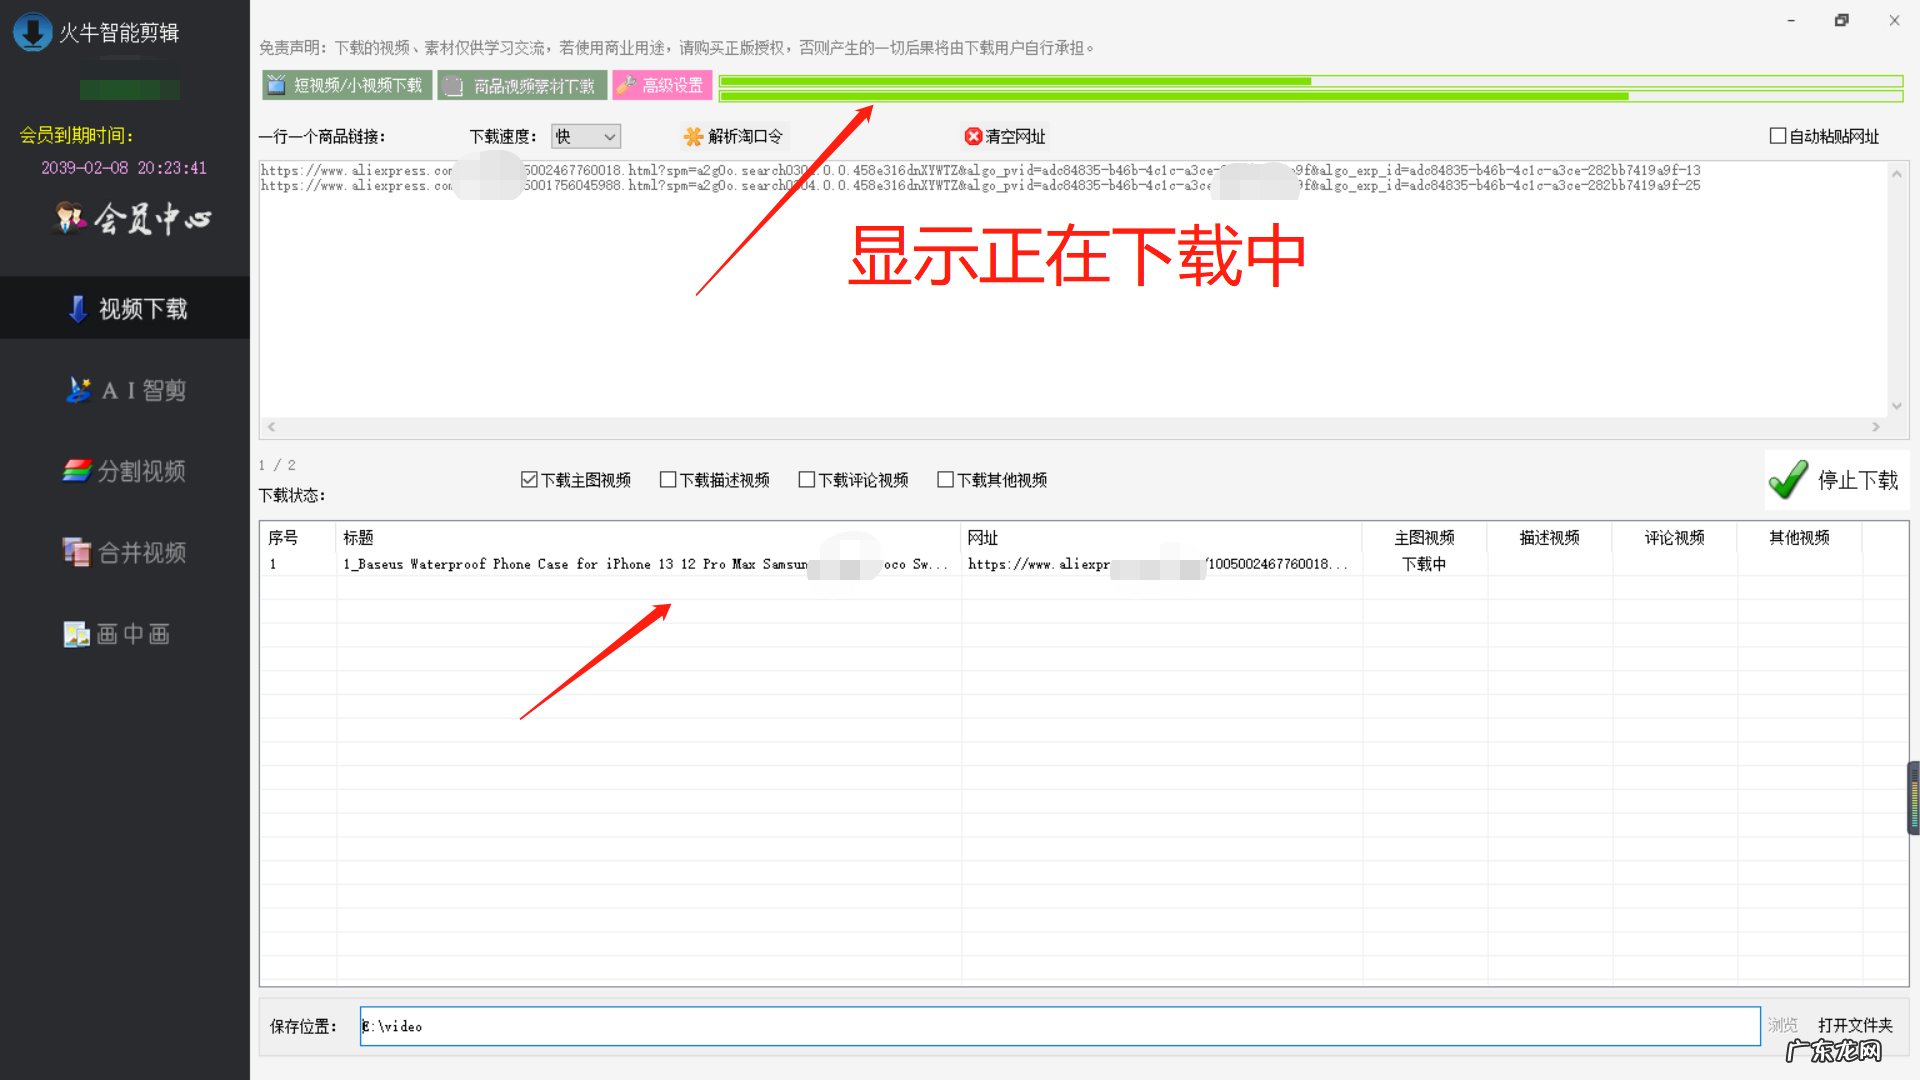
Task: Enable 下载评论视频 downloading
Action: [806, 479]
